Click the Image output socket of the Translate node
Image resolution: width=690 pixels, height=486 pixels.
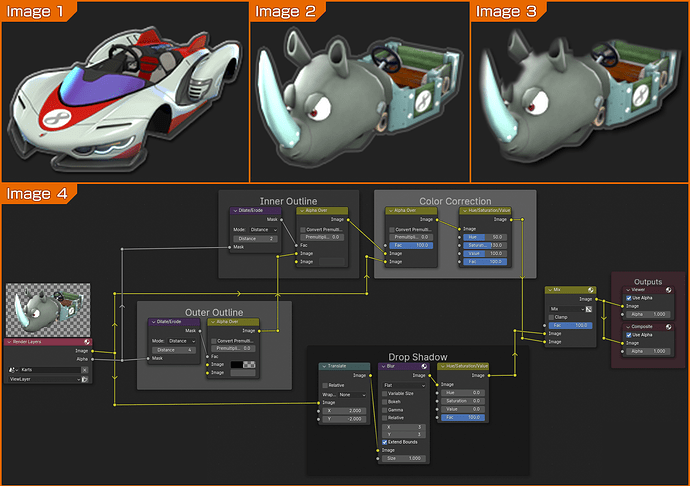pyautogui.click(x=370, y=376)
